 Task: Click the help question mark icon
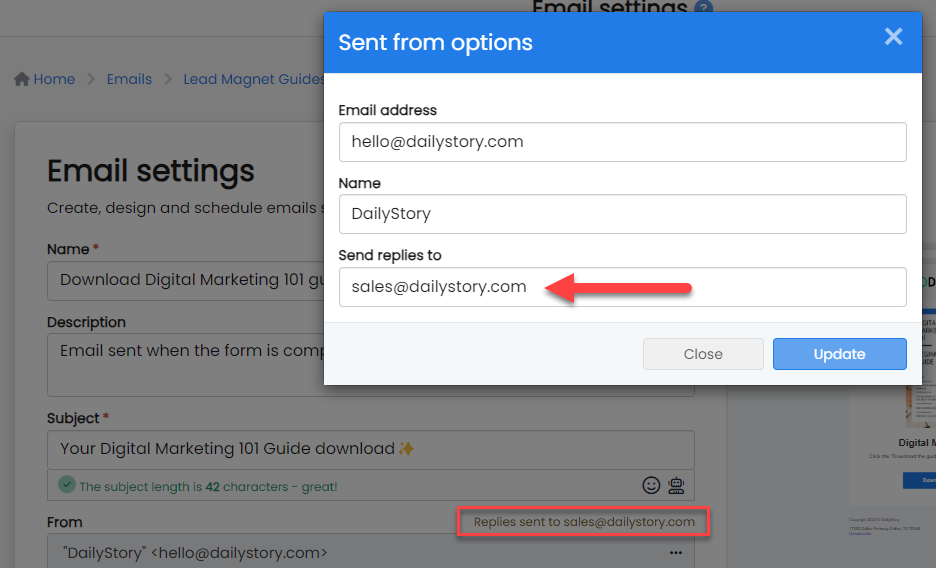704,8
